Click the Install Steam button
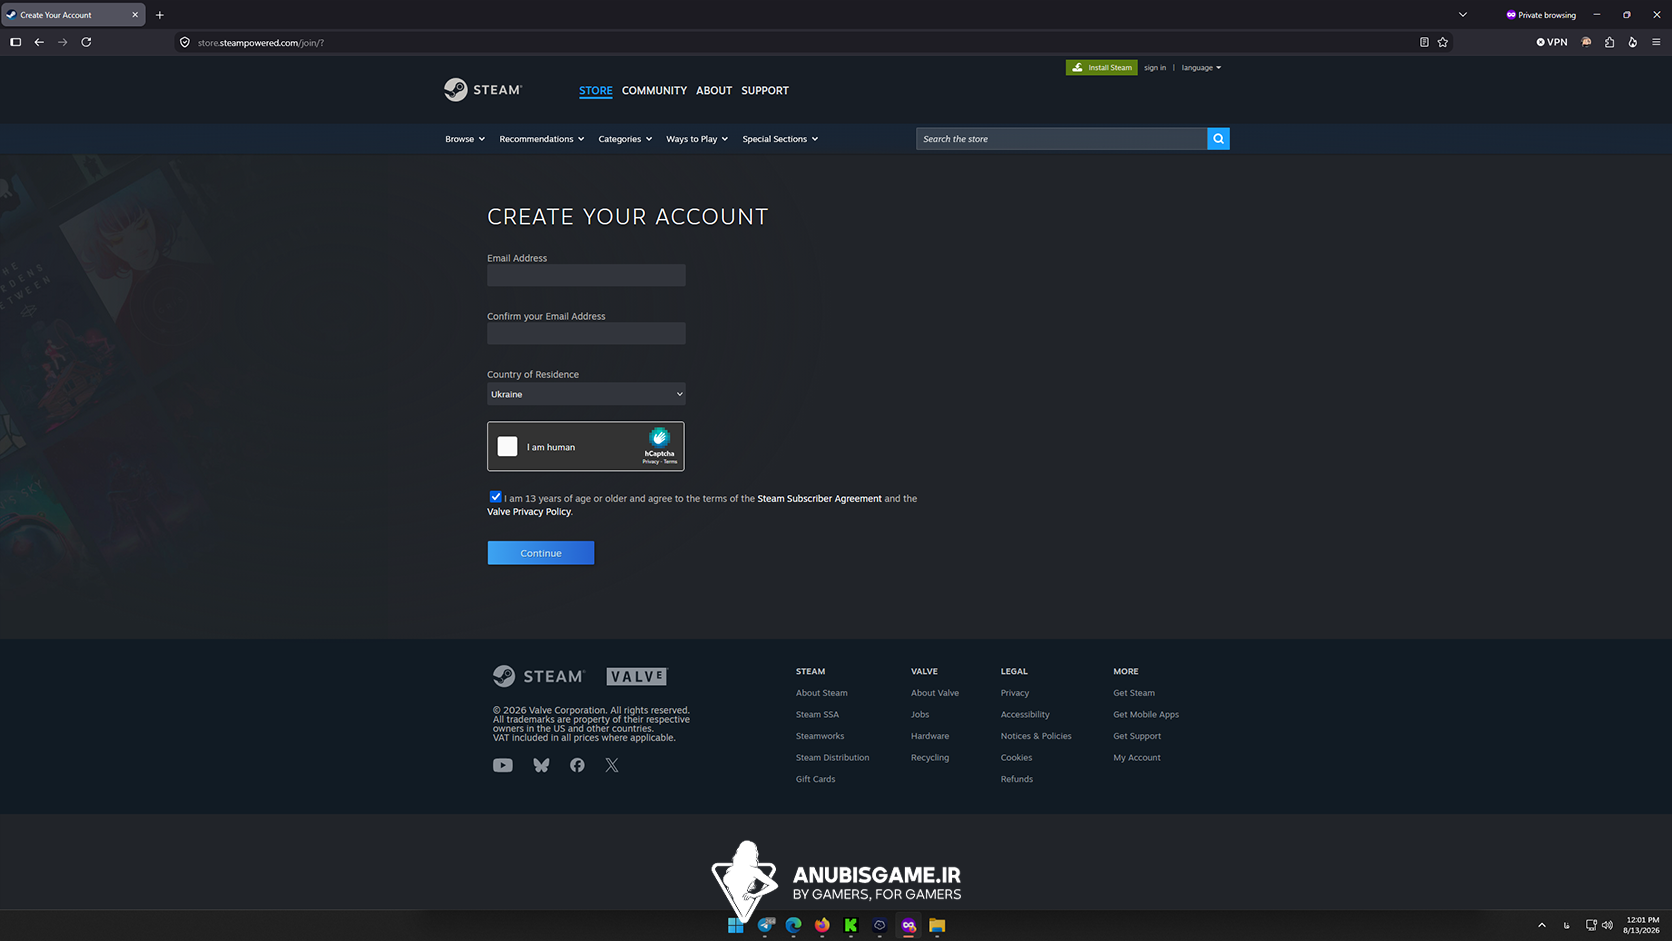The image size is (1672, 941). tap(1101, 68)
